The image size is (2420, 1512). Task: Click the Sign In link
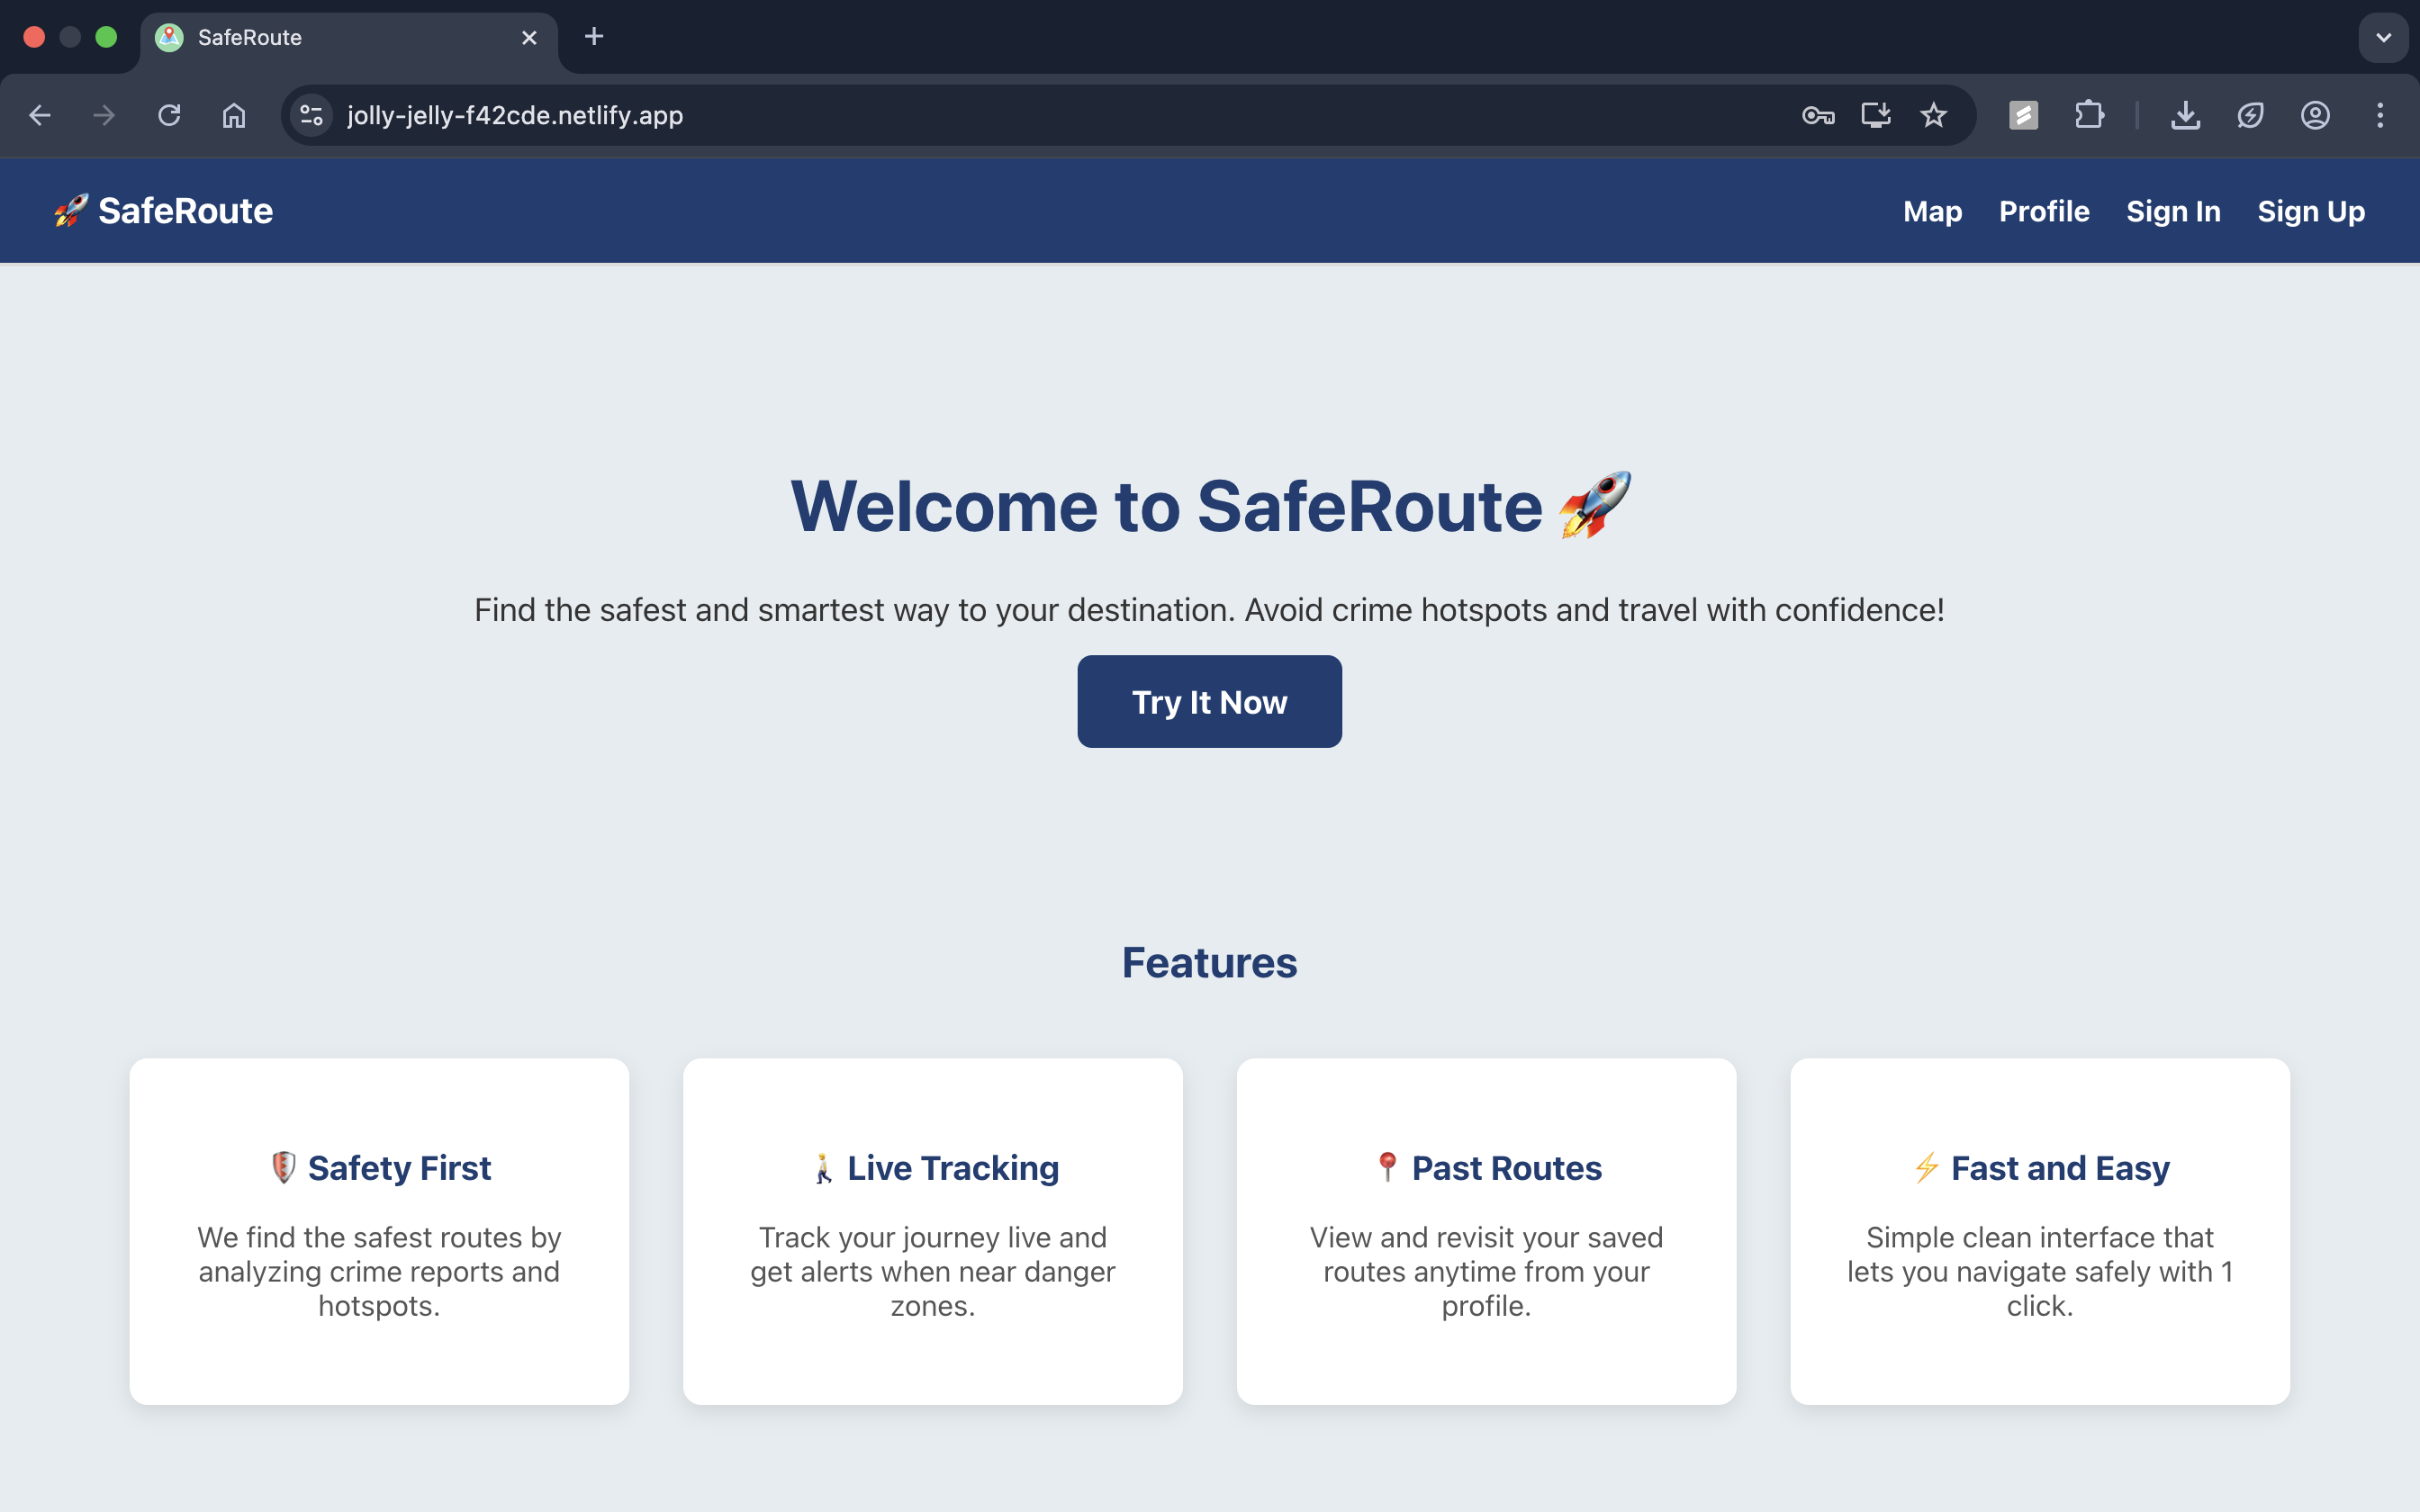pyautogui.click(x=2172, y=211)
